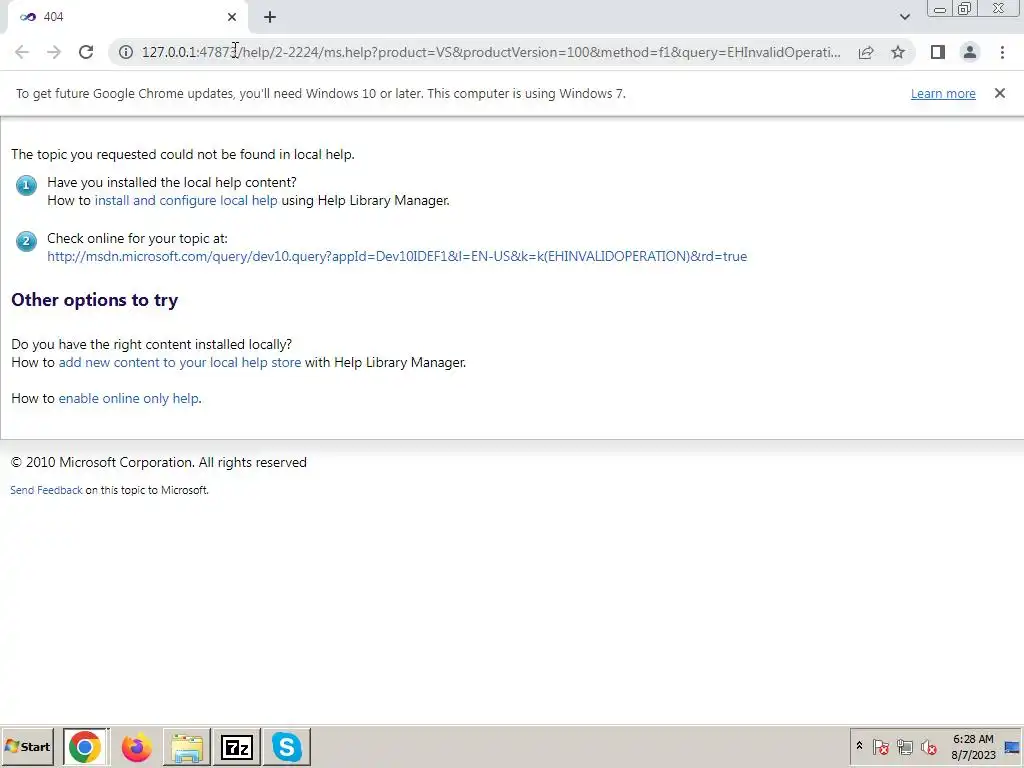Reload the current page
Screen dimensions: 1024x768
pyautogui.click(x=86, y=52)
